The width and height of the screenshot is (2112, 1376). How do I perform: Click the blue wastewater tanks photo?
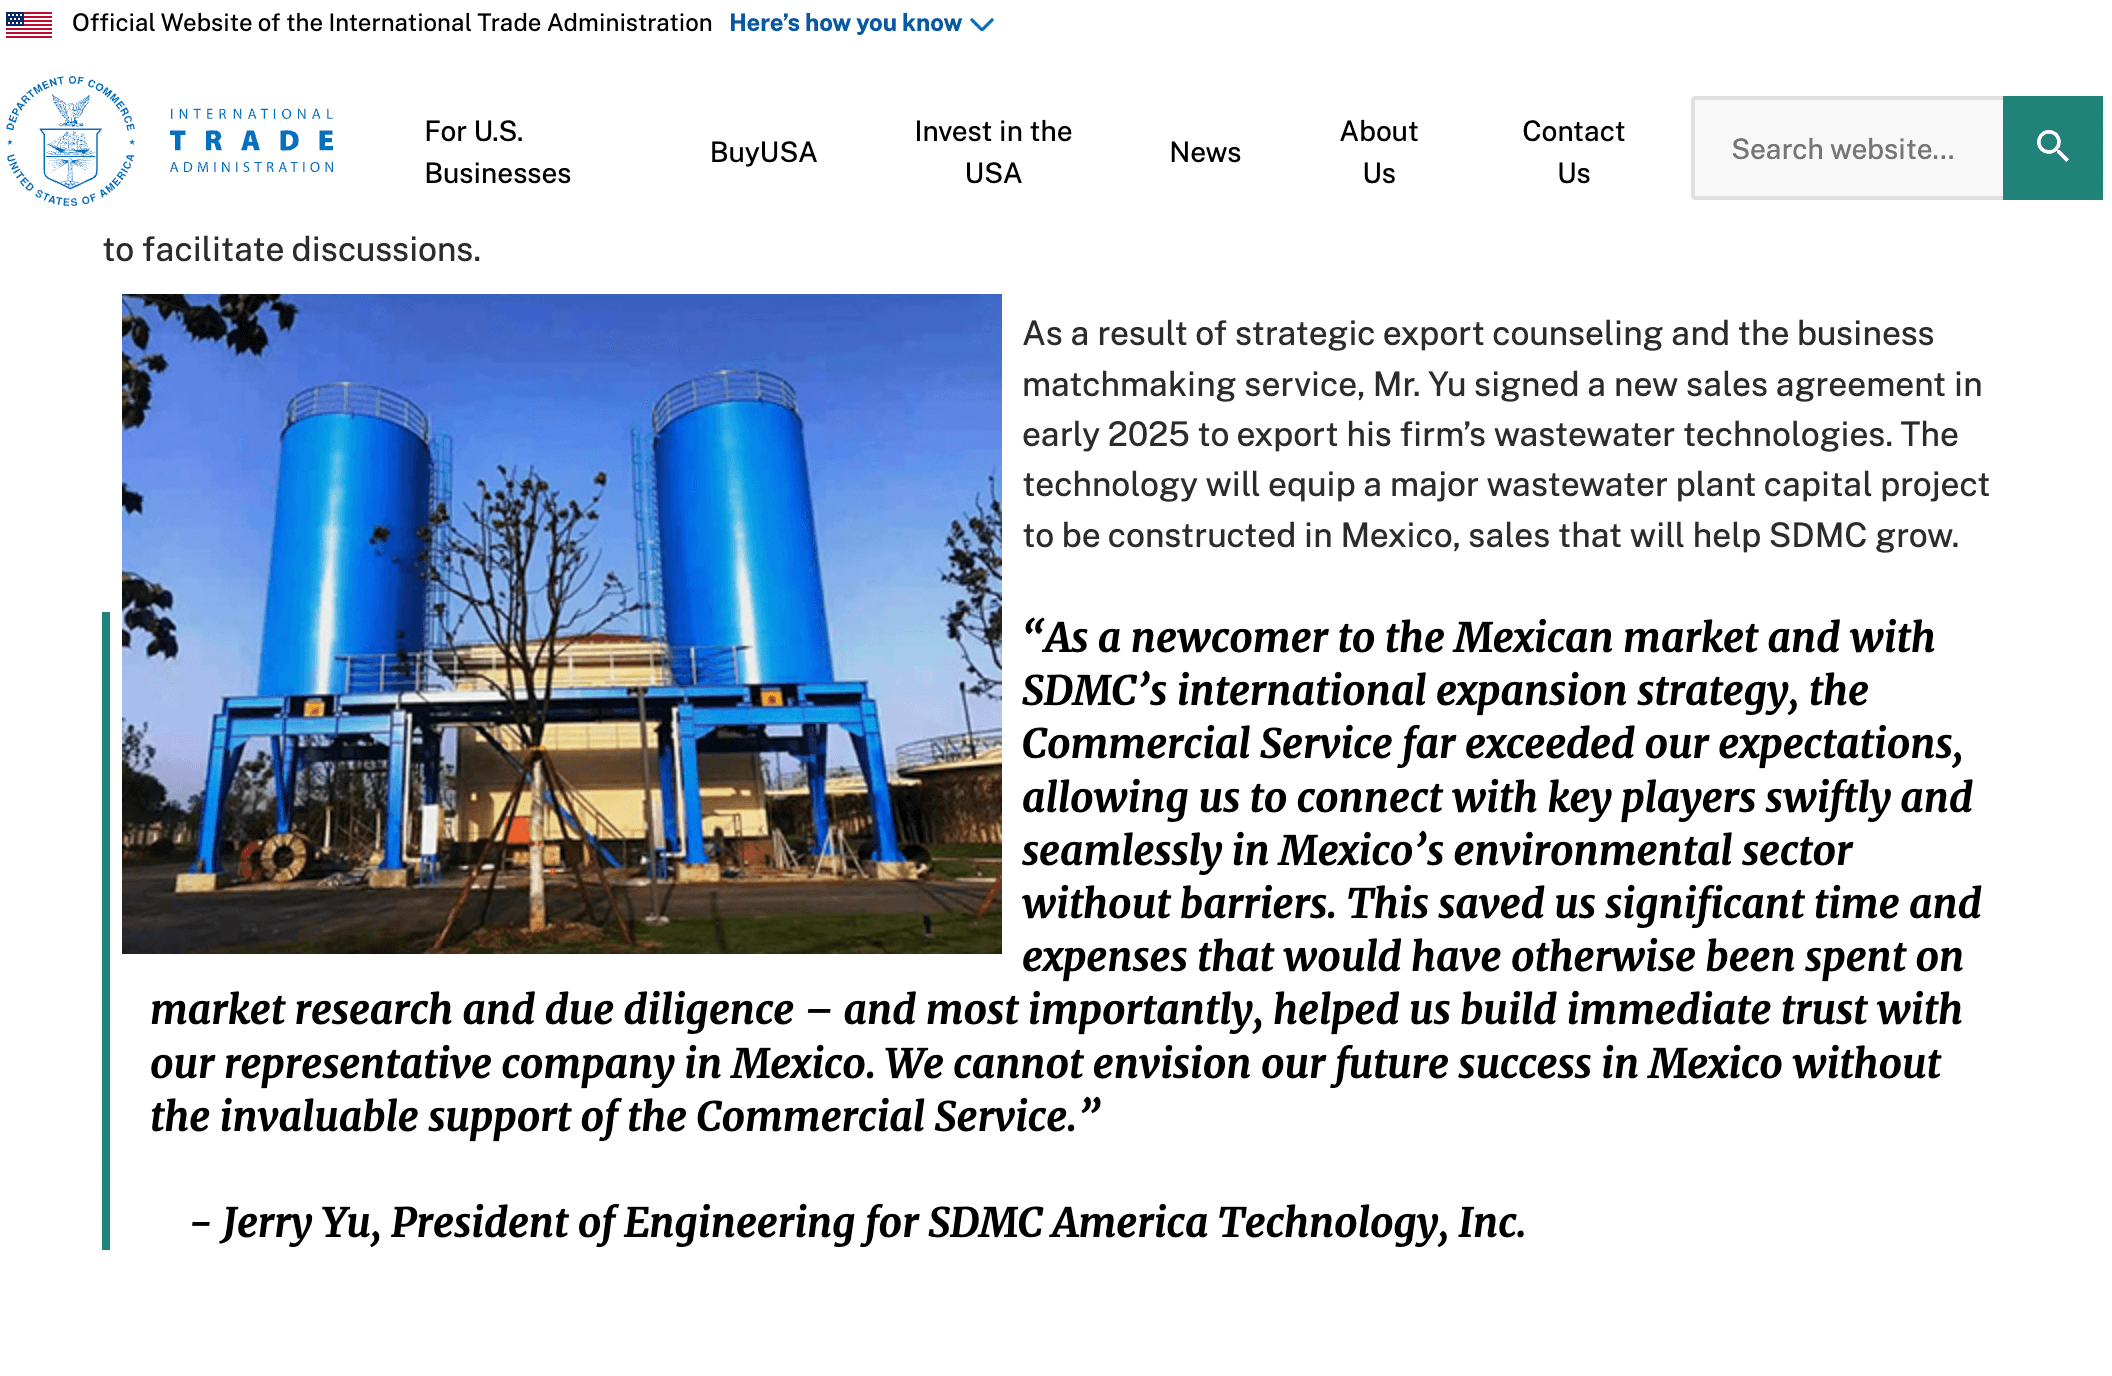coord(562,624)
